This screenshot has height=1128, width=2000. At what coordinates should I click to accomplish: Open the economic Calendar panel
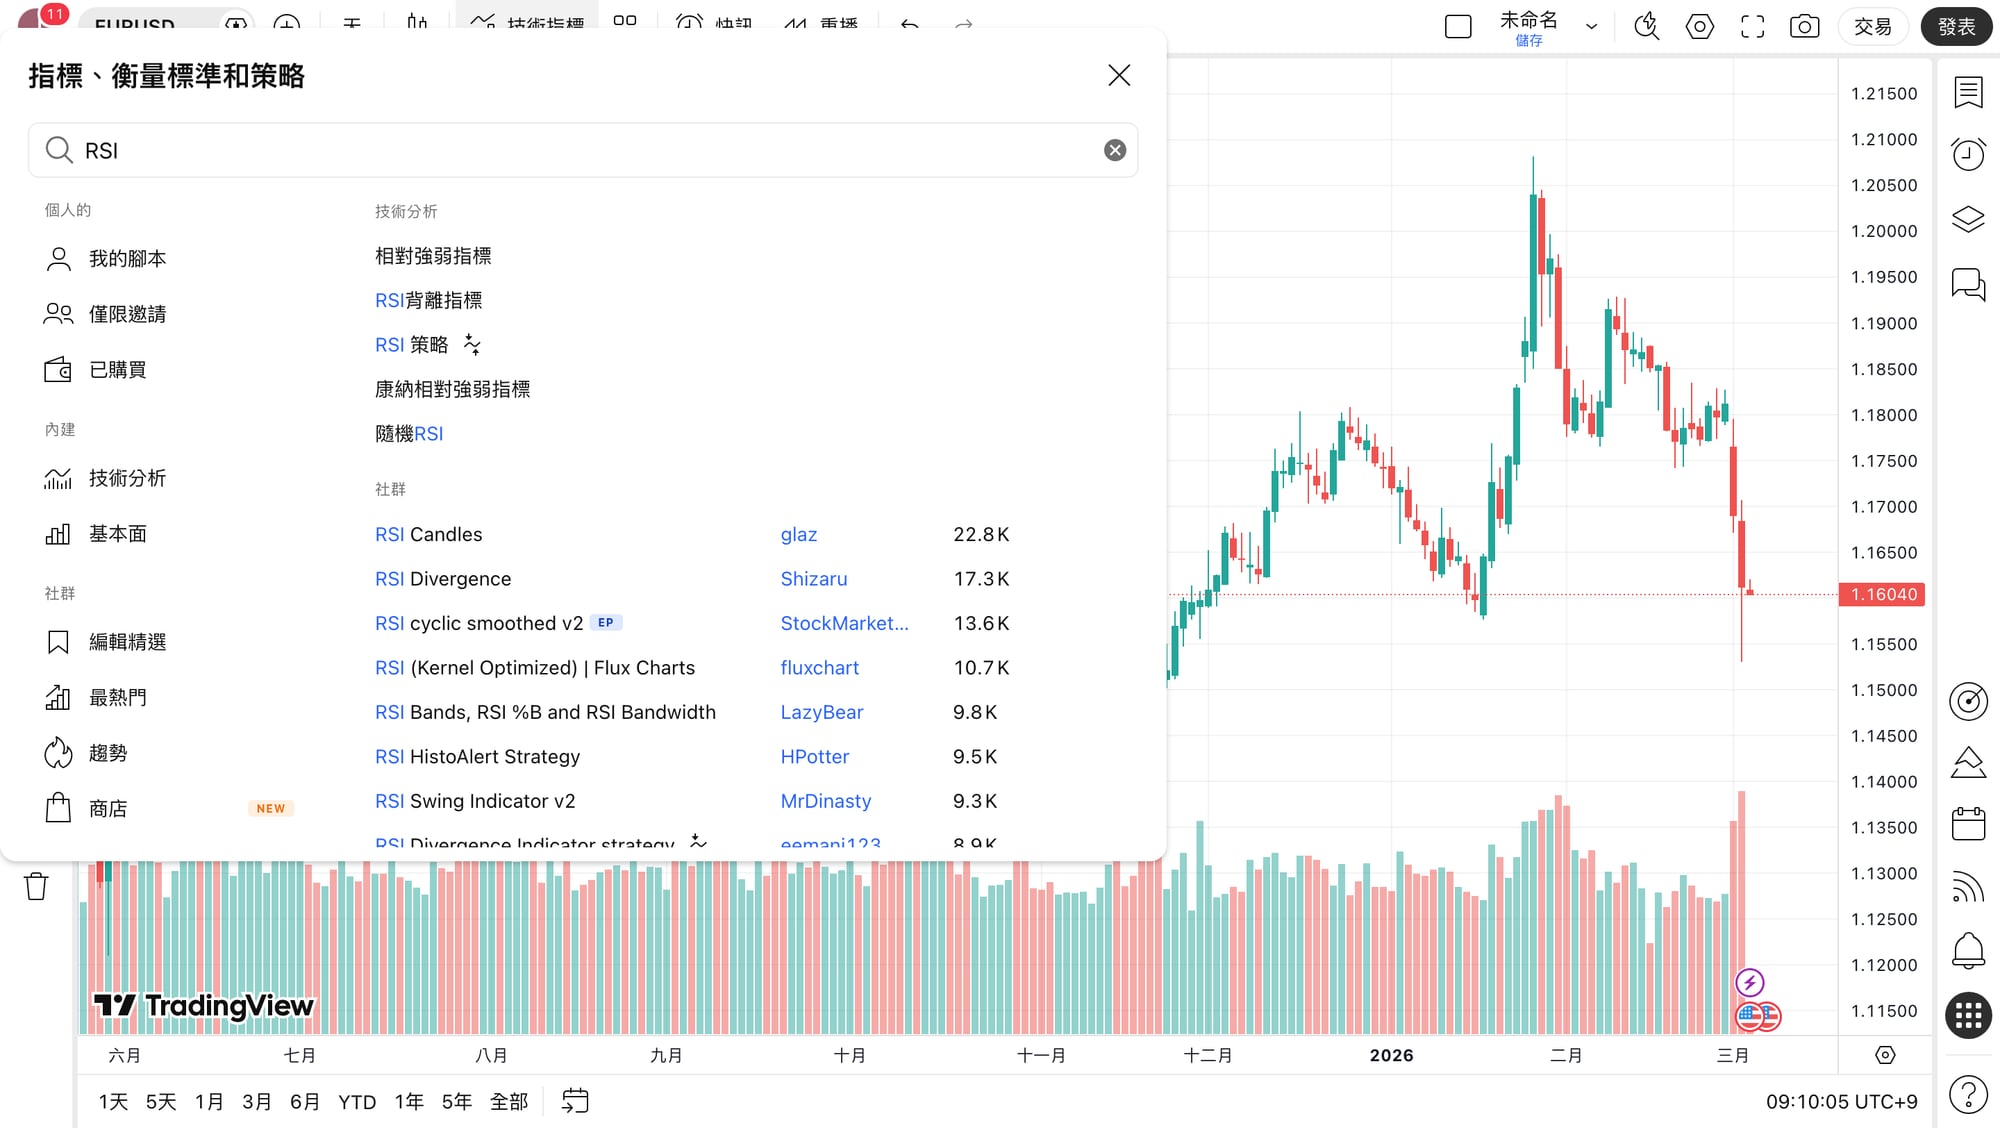pyautogui.click(x=1968, y=823)
